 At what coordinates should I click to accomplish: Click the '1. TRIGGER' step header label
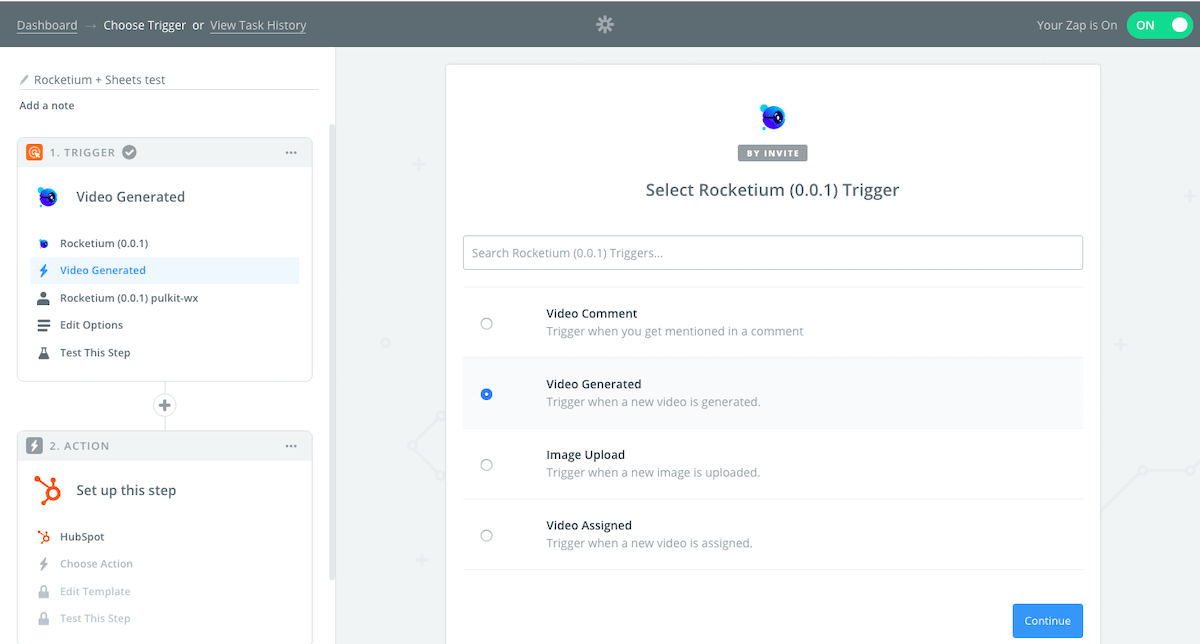(82, 153)
